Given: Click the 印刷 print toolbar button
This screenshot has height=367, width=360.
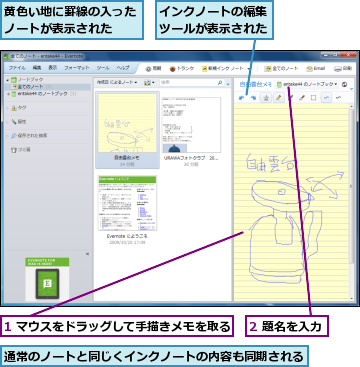Looking at the screenshot, I should point(343,69).
